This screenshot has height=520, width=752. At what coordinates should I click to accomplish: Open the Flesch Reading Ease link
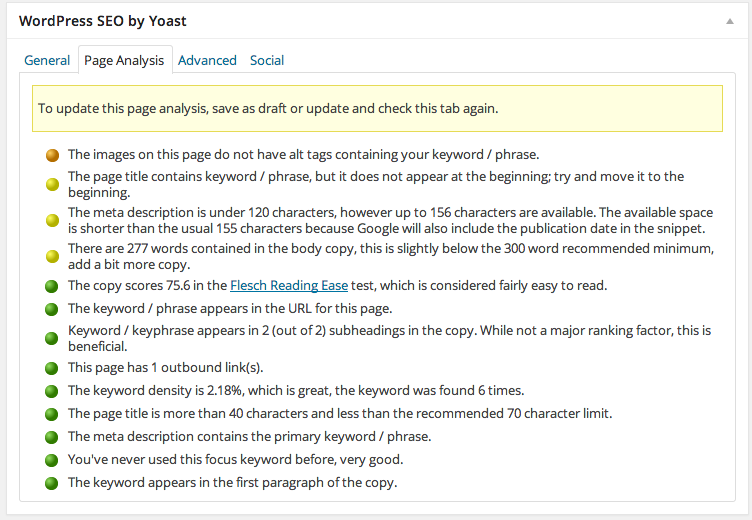click(289, 286)
